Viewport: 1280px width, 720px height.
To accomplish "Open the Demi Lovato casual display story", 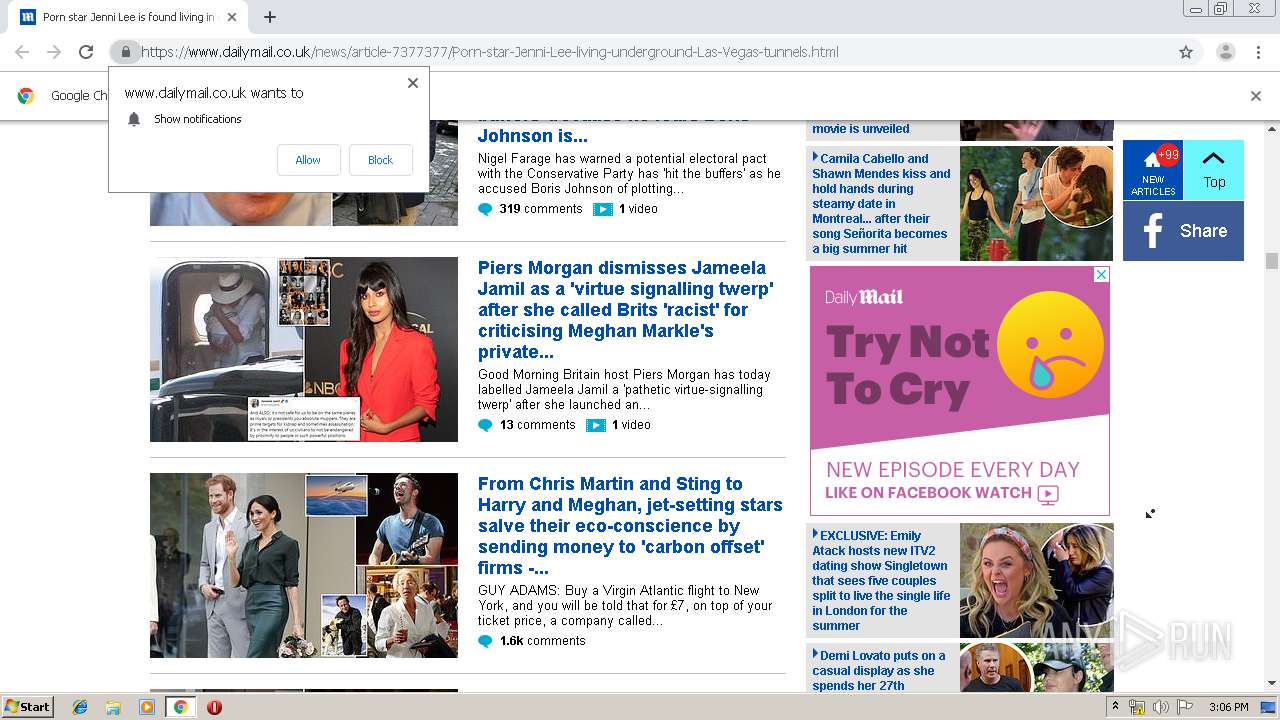I will [x=879, y=670].
